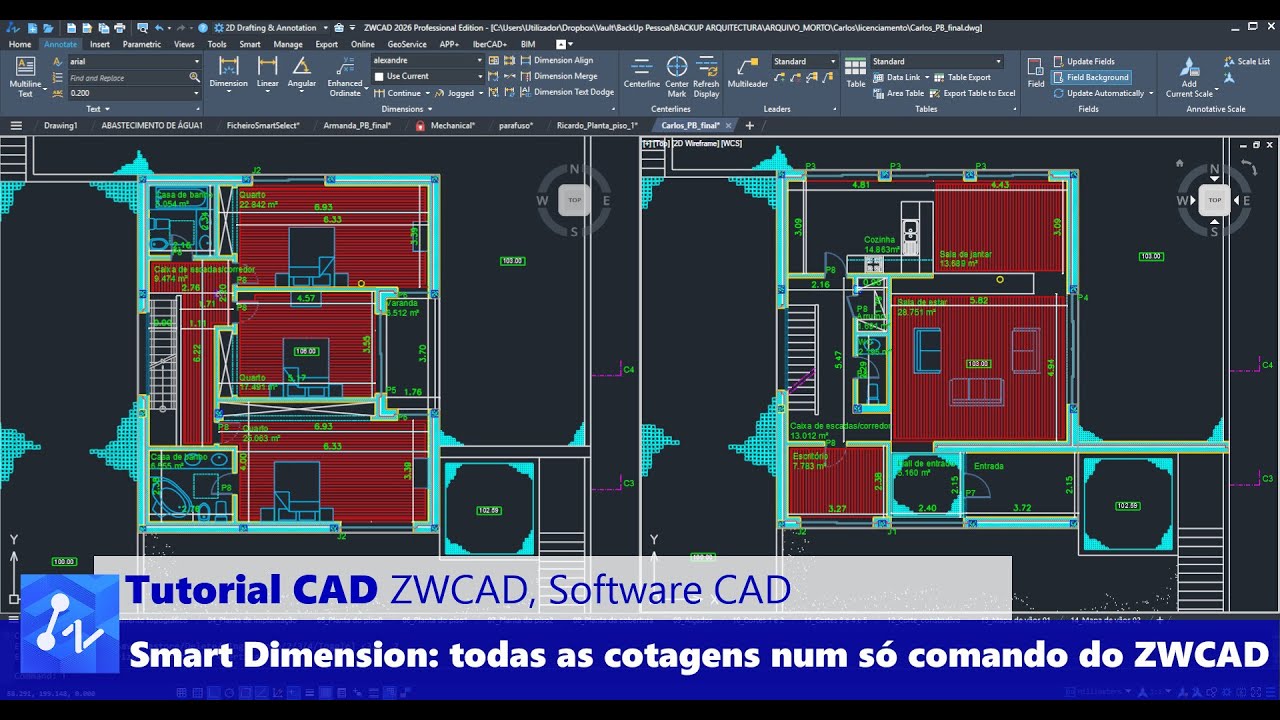The height and width of the screenshot is (720, 1280).
Task: Toggle the Use Current checkbox
Action: click(379, 76)
